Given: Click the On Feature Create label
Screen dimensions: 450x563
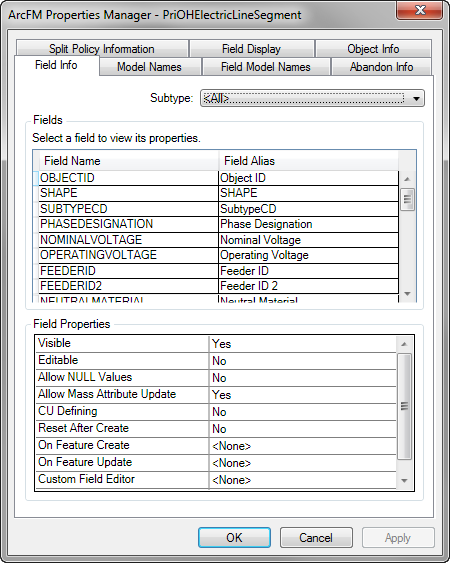Looking at the screenshot, I should pyautogui.click(x=84, y=445).
